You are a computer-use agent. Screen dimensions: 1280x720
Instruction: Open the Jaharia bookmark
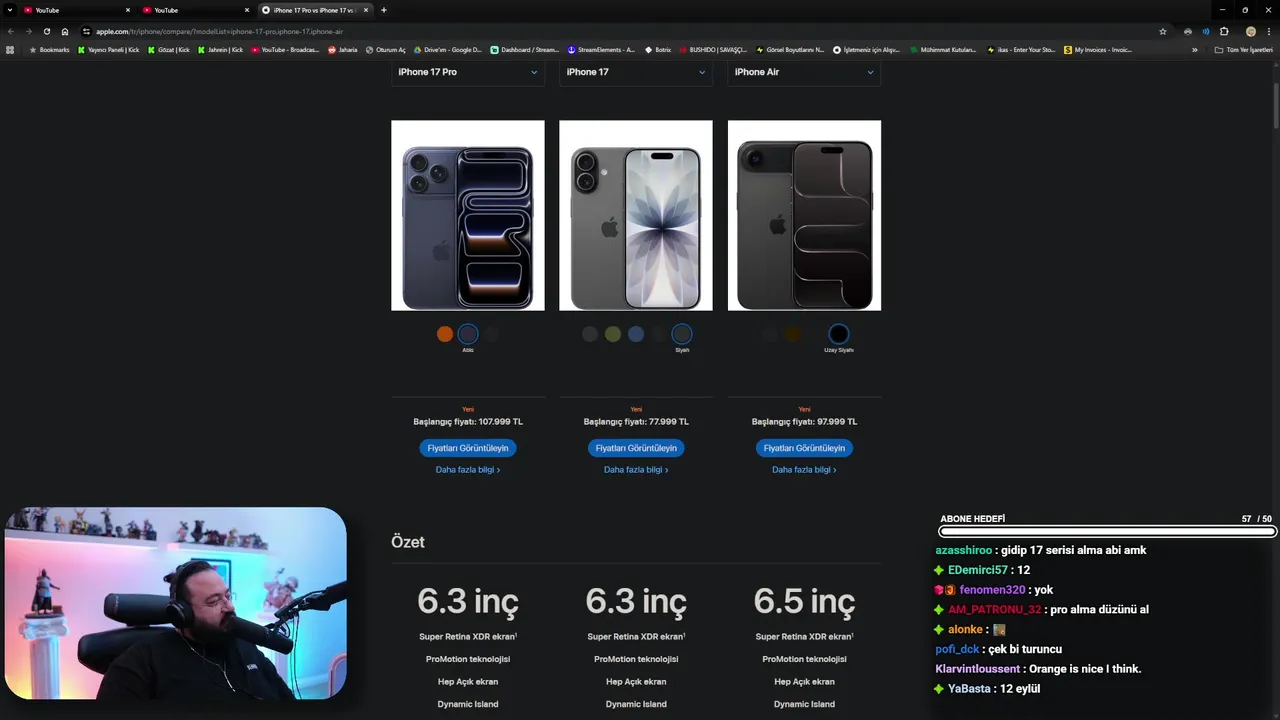[x=343, y=49]
